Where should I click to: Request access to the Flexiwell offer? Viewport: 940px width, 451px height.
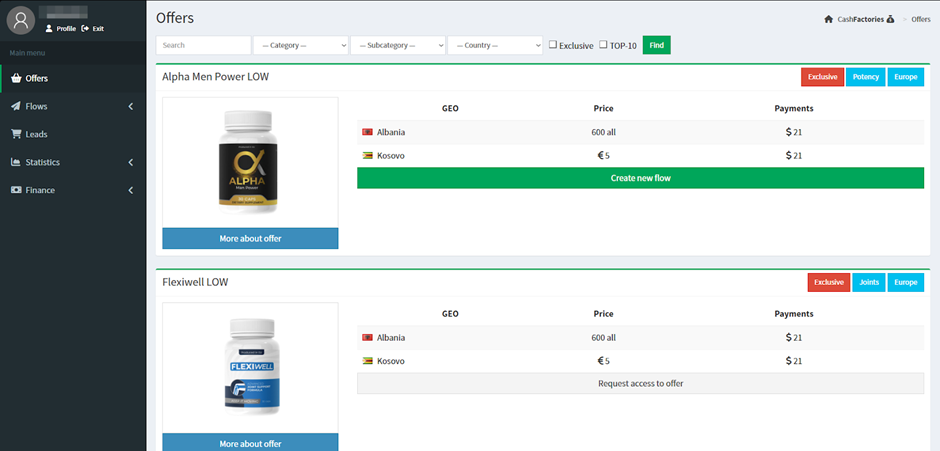point(640,383)
